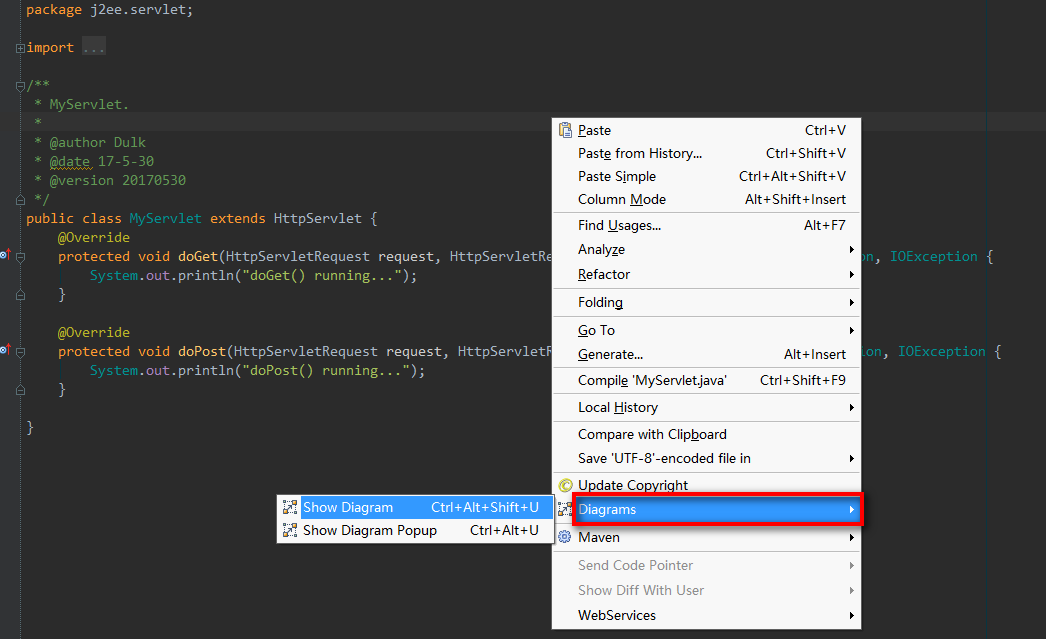The image size is (1046, 639).
Task: Open the WebServices submenu arrow
Action: [x=851, y=615]
